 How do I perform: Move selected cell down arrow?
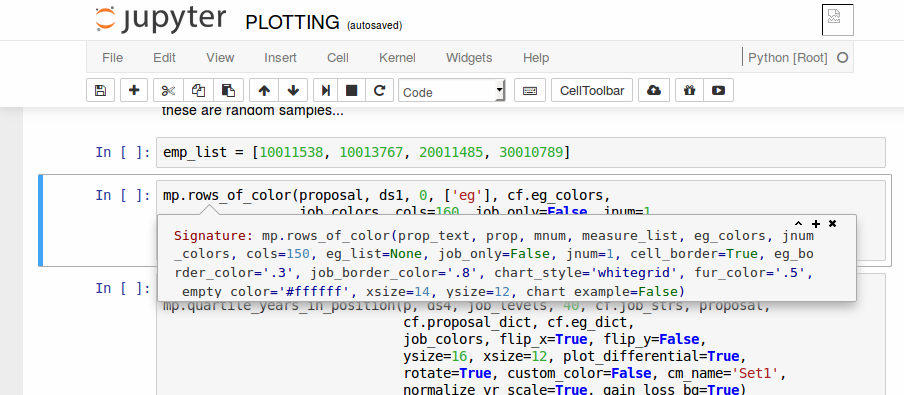click(293, 91)
